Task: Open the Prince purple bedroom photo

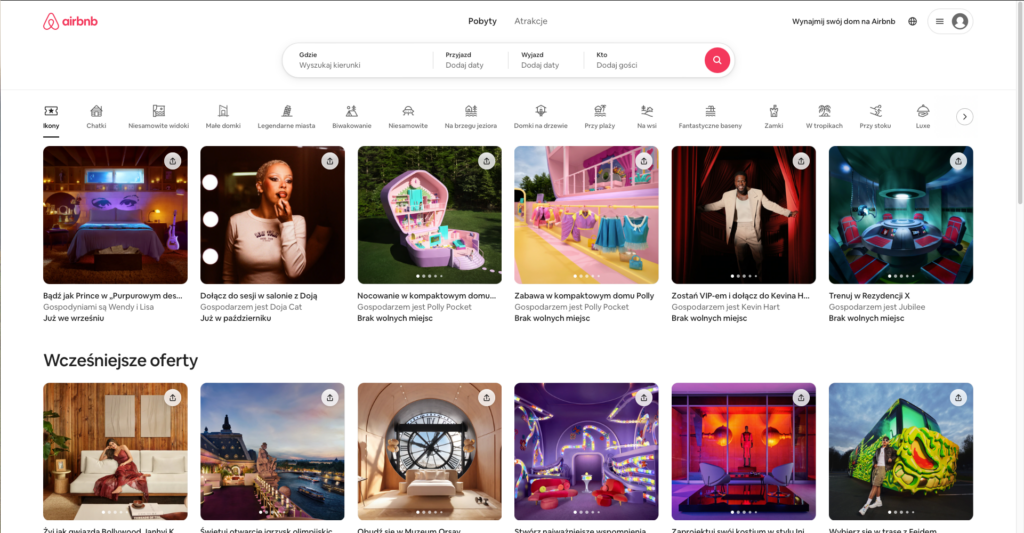Action: pos(115,215)
